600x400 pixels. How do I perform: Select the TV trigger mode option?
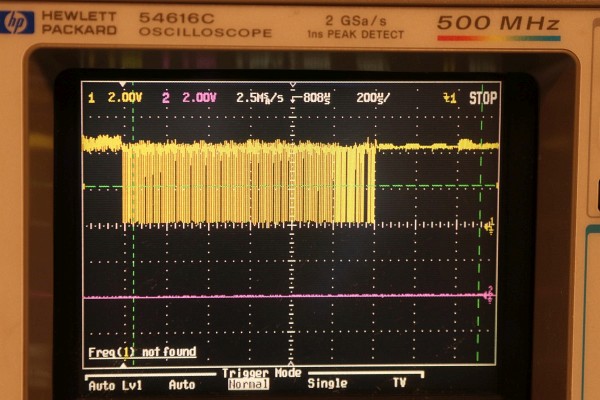(x=399, y=383)
